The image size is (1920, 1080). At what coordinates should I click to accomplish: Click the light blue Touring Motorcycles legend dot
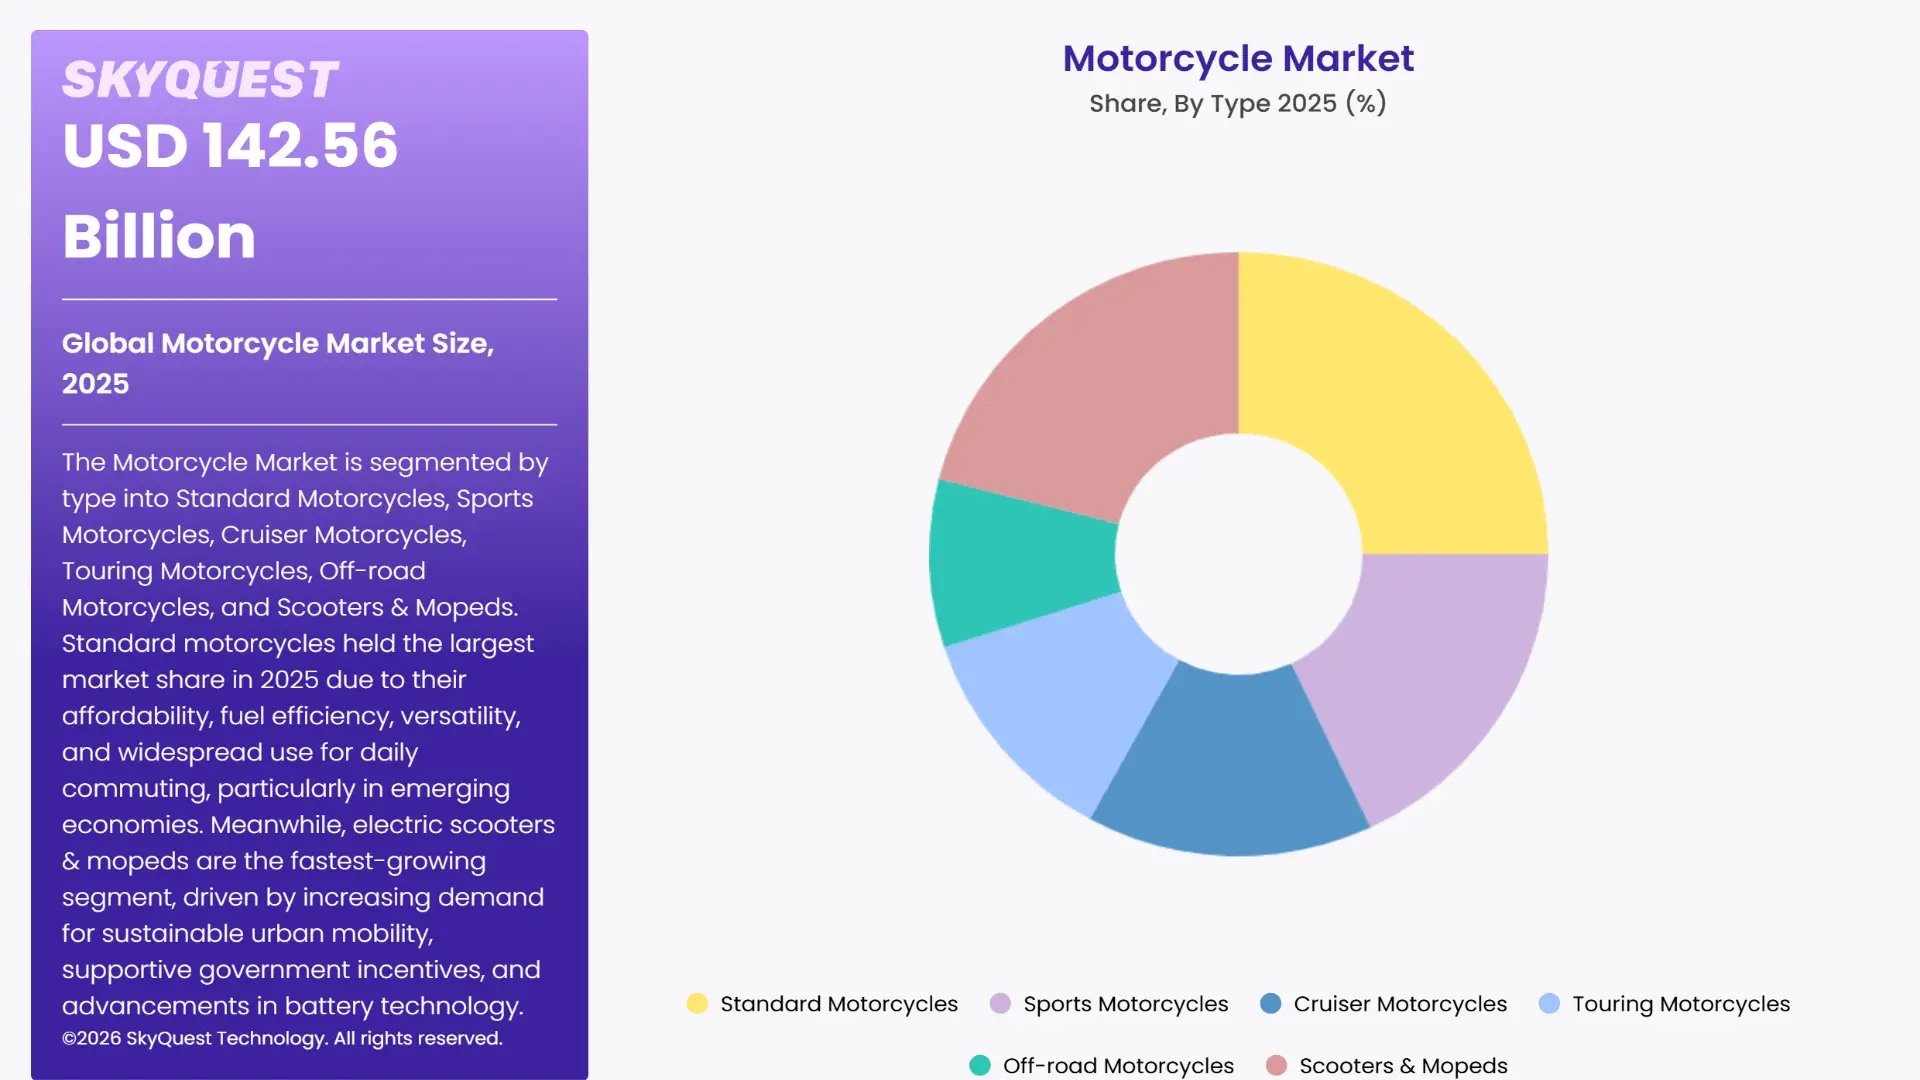tap(1549, 1003)
